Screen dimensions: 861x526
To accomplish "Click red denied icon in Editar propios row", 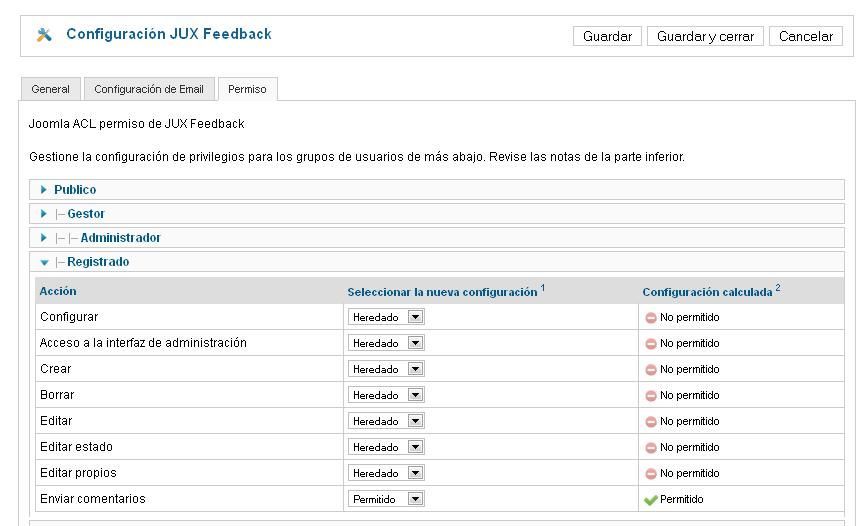I will click(651, 474).
